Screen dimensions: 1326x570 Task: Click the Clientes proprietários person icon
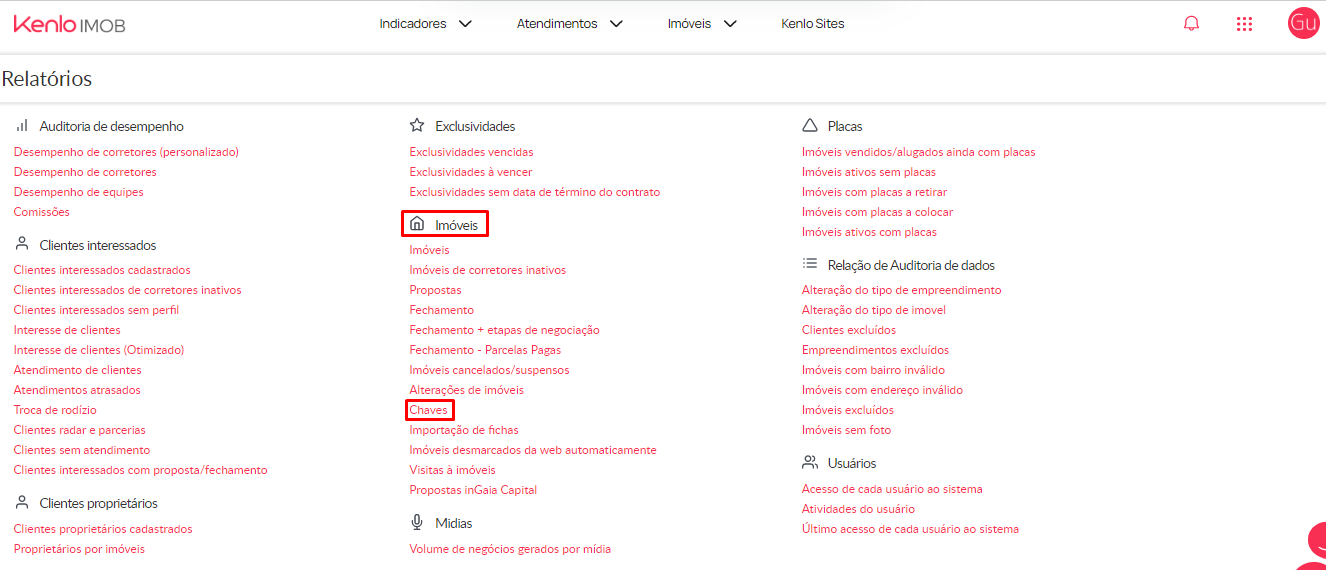click(x=22, y=502)
